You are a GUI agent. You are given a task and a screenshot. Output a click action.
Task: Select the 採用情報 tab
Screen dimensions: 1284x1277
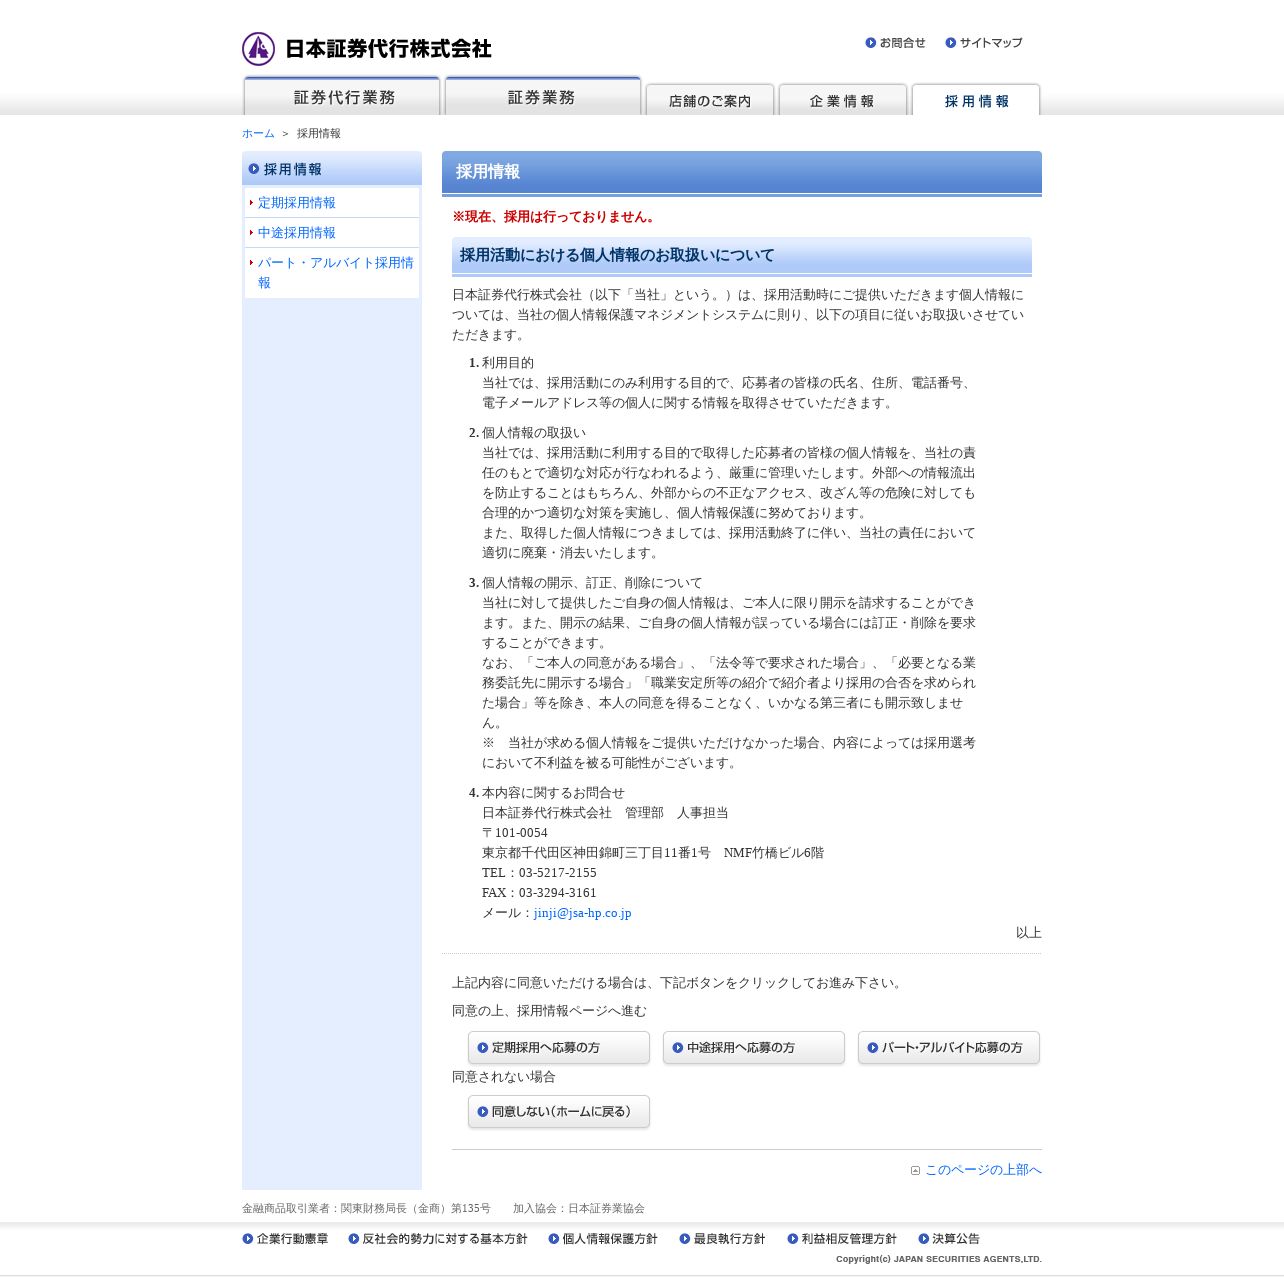tap(976, 100)
